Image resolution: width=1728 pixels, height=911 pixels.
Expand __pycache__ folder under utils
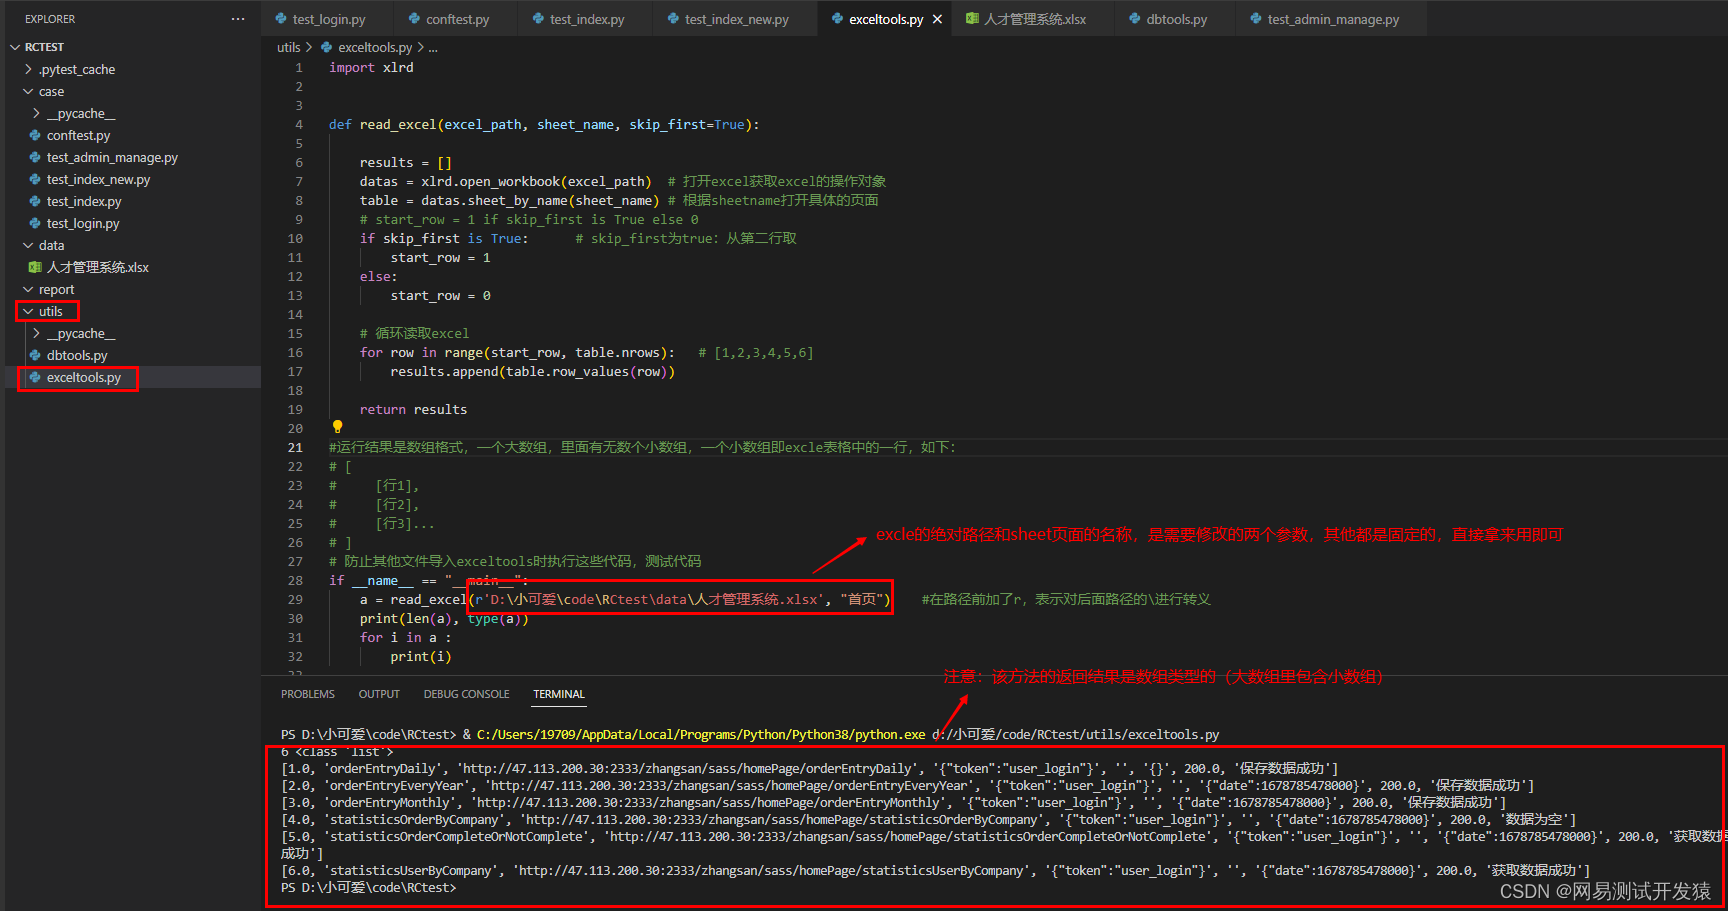37,333
